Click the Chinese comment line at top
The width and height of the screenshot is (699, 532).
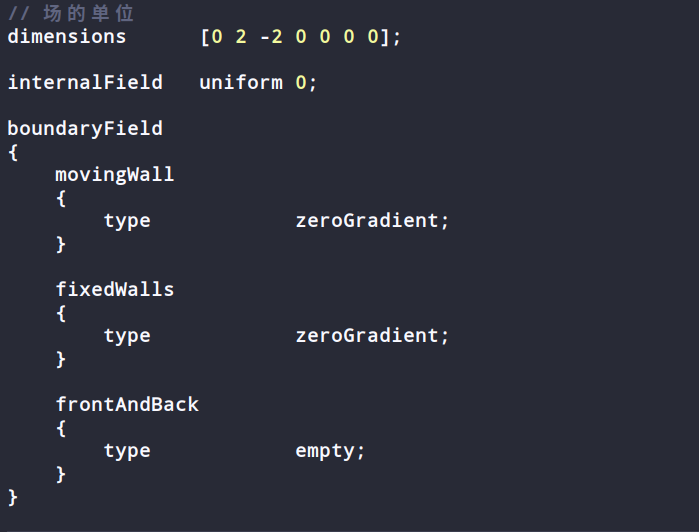tap(71, 13)
